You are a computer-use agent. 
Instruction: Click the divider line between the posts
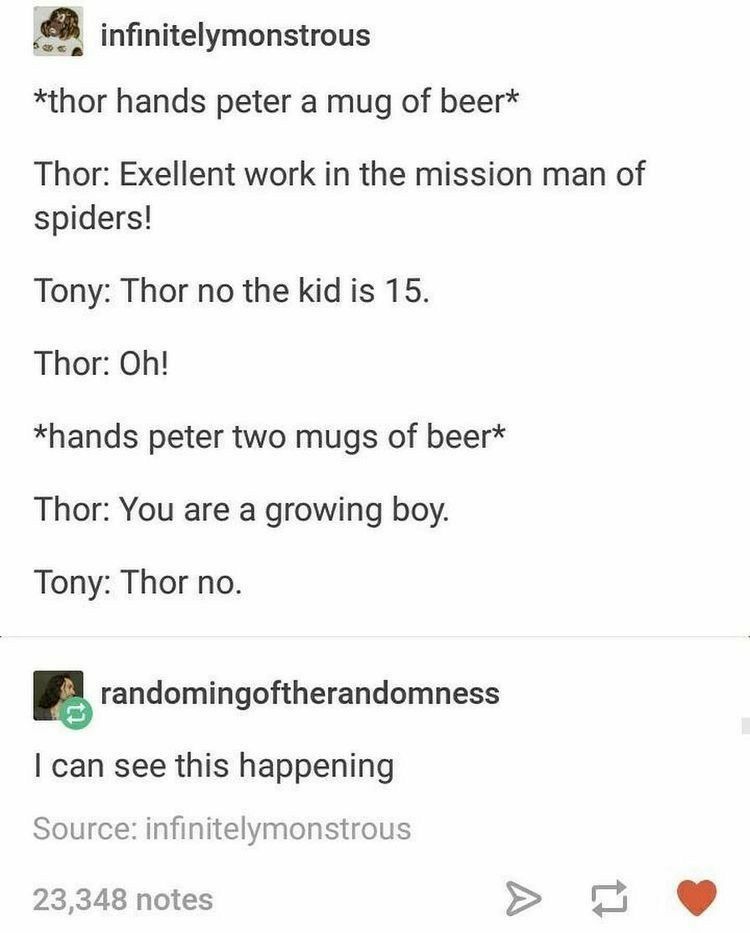click(375, 637)
